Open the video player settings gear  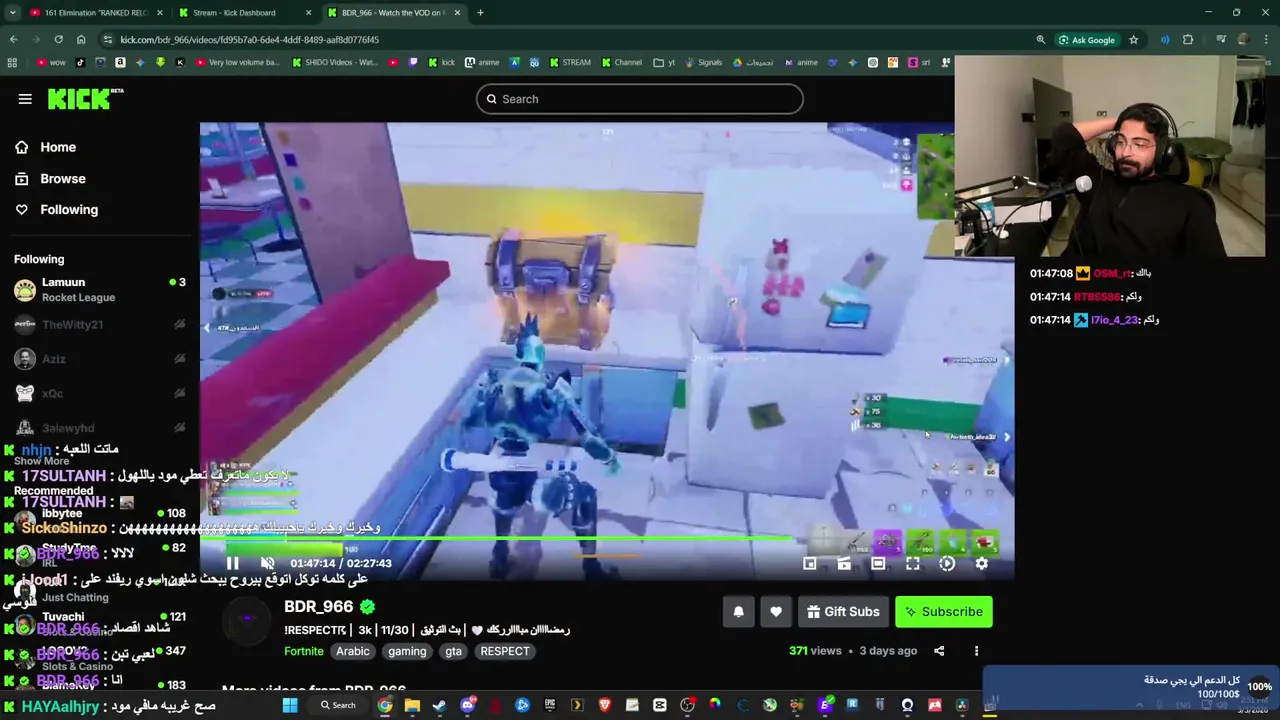pos(981,563)
